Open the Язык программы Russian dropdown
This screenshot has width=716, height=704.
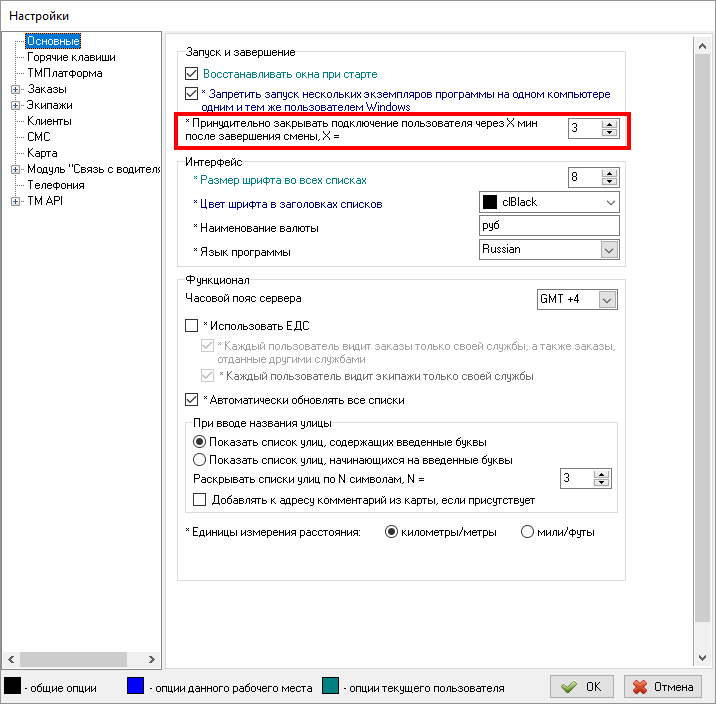[609, 250]
